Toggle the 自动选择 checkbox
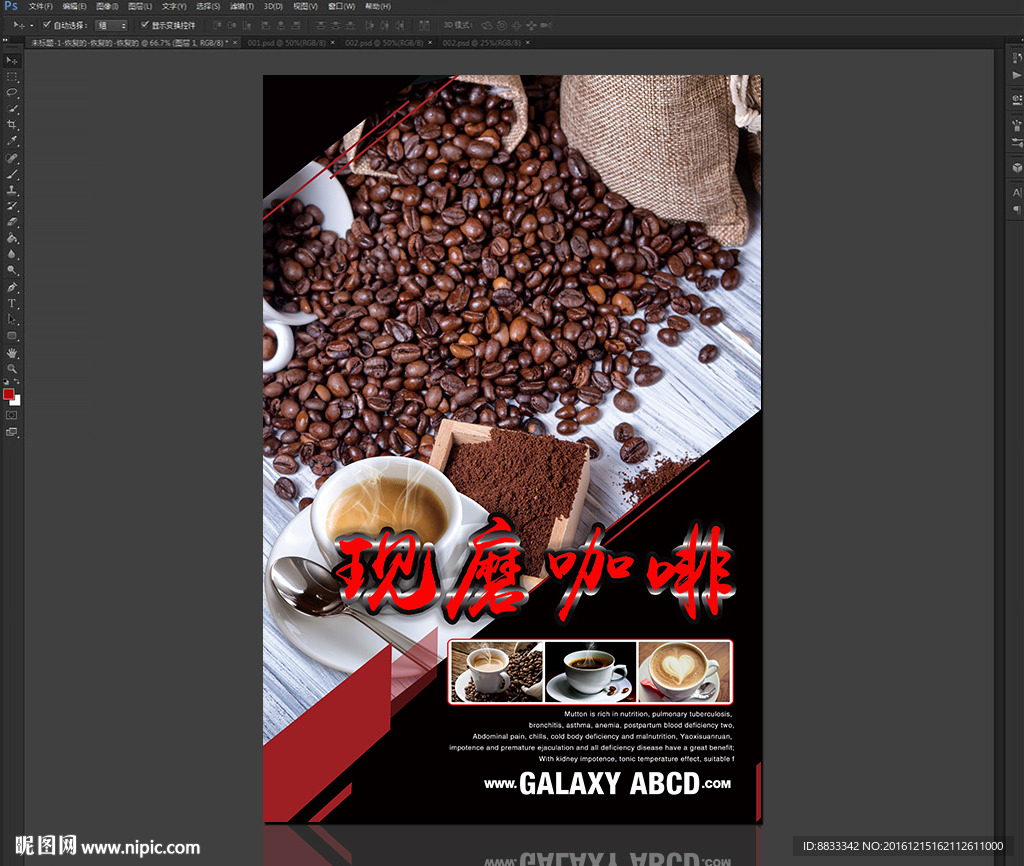Viewport: 1024px width, 866px height. 46,24
